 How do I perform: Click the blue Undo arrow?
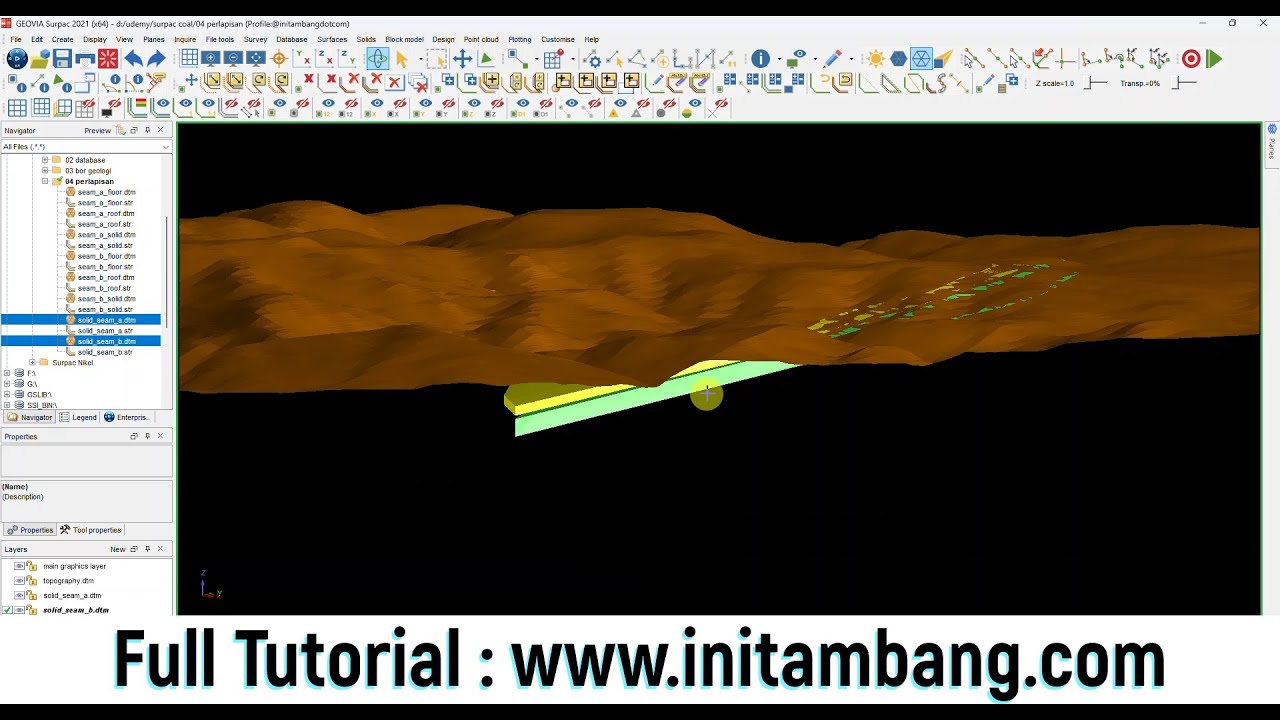pyautogui.click(x=133, y=59)
